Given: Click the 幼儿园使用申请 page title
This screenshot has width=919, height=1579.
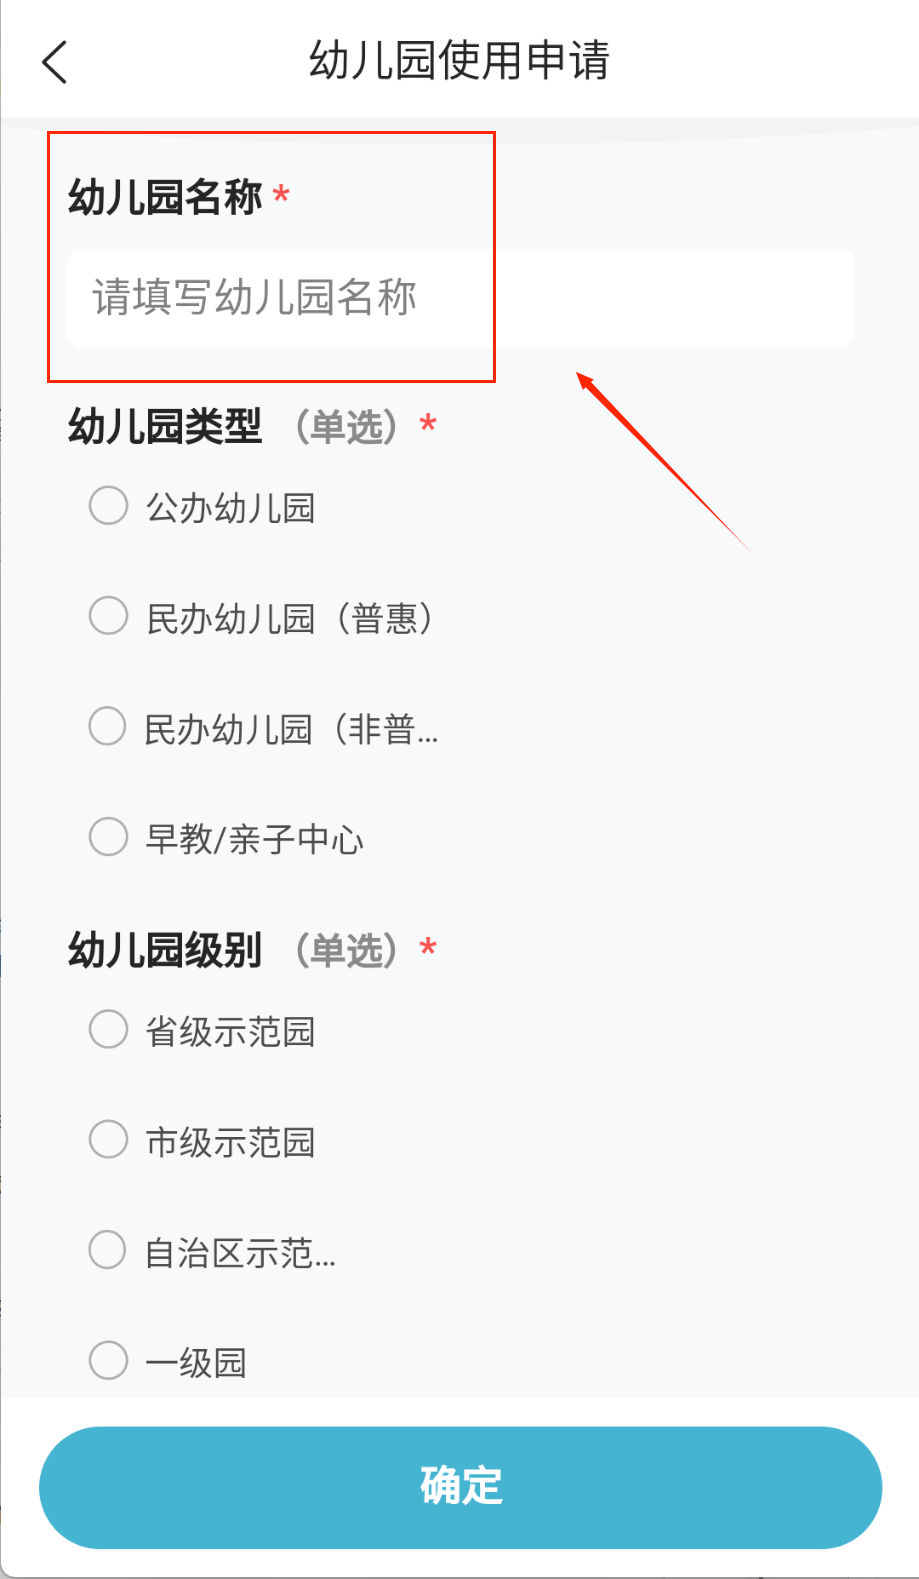Looking at the screenshot, I should [459, 60].
